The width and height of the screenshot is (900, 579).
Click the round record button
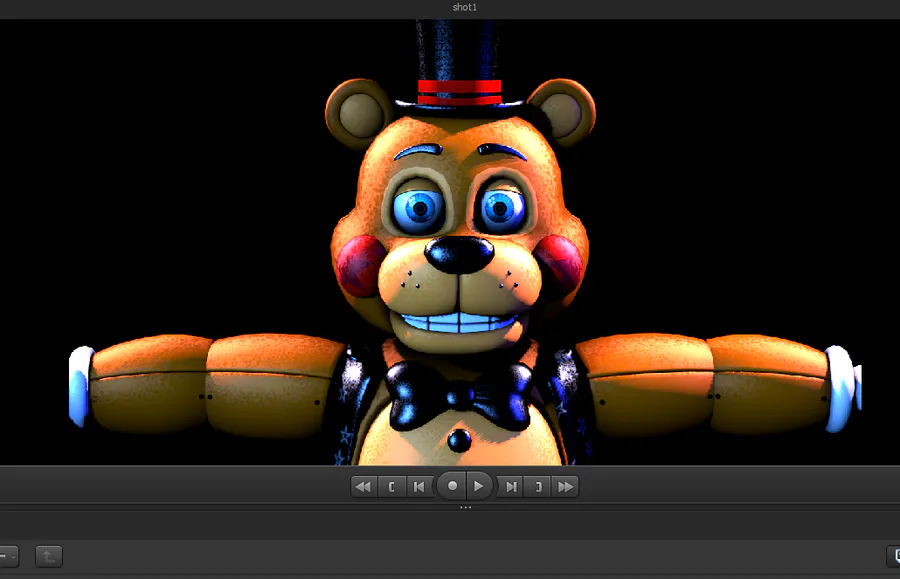(x=452, y=486)
